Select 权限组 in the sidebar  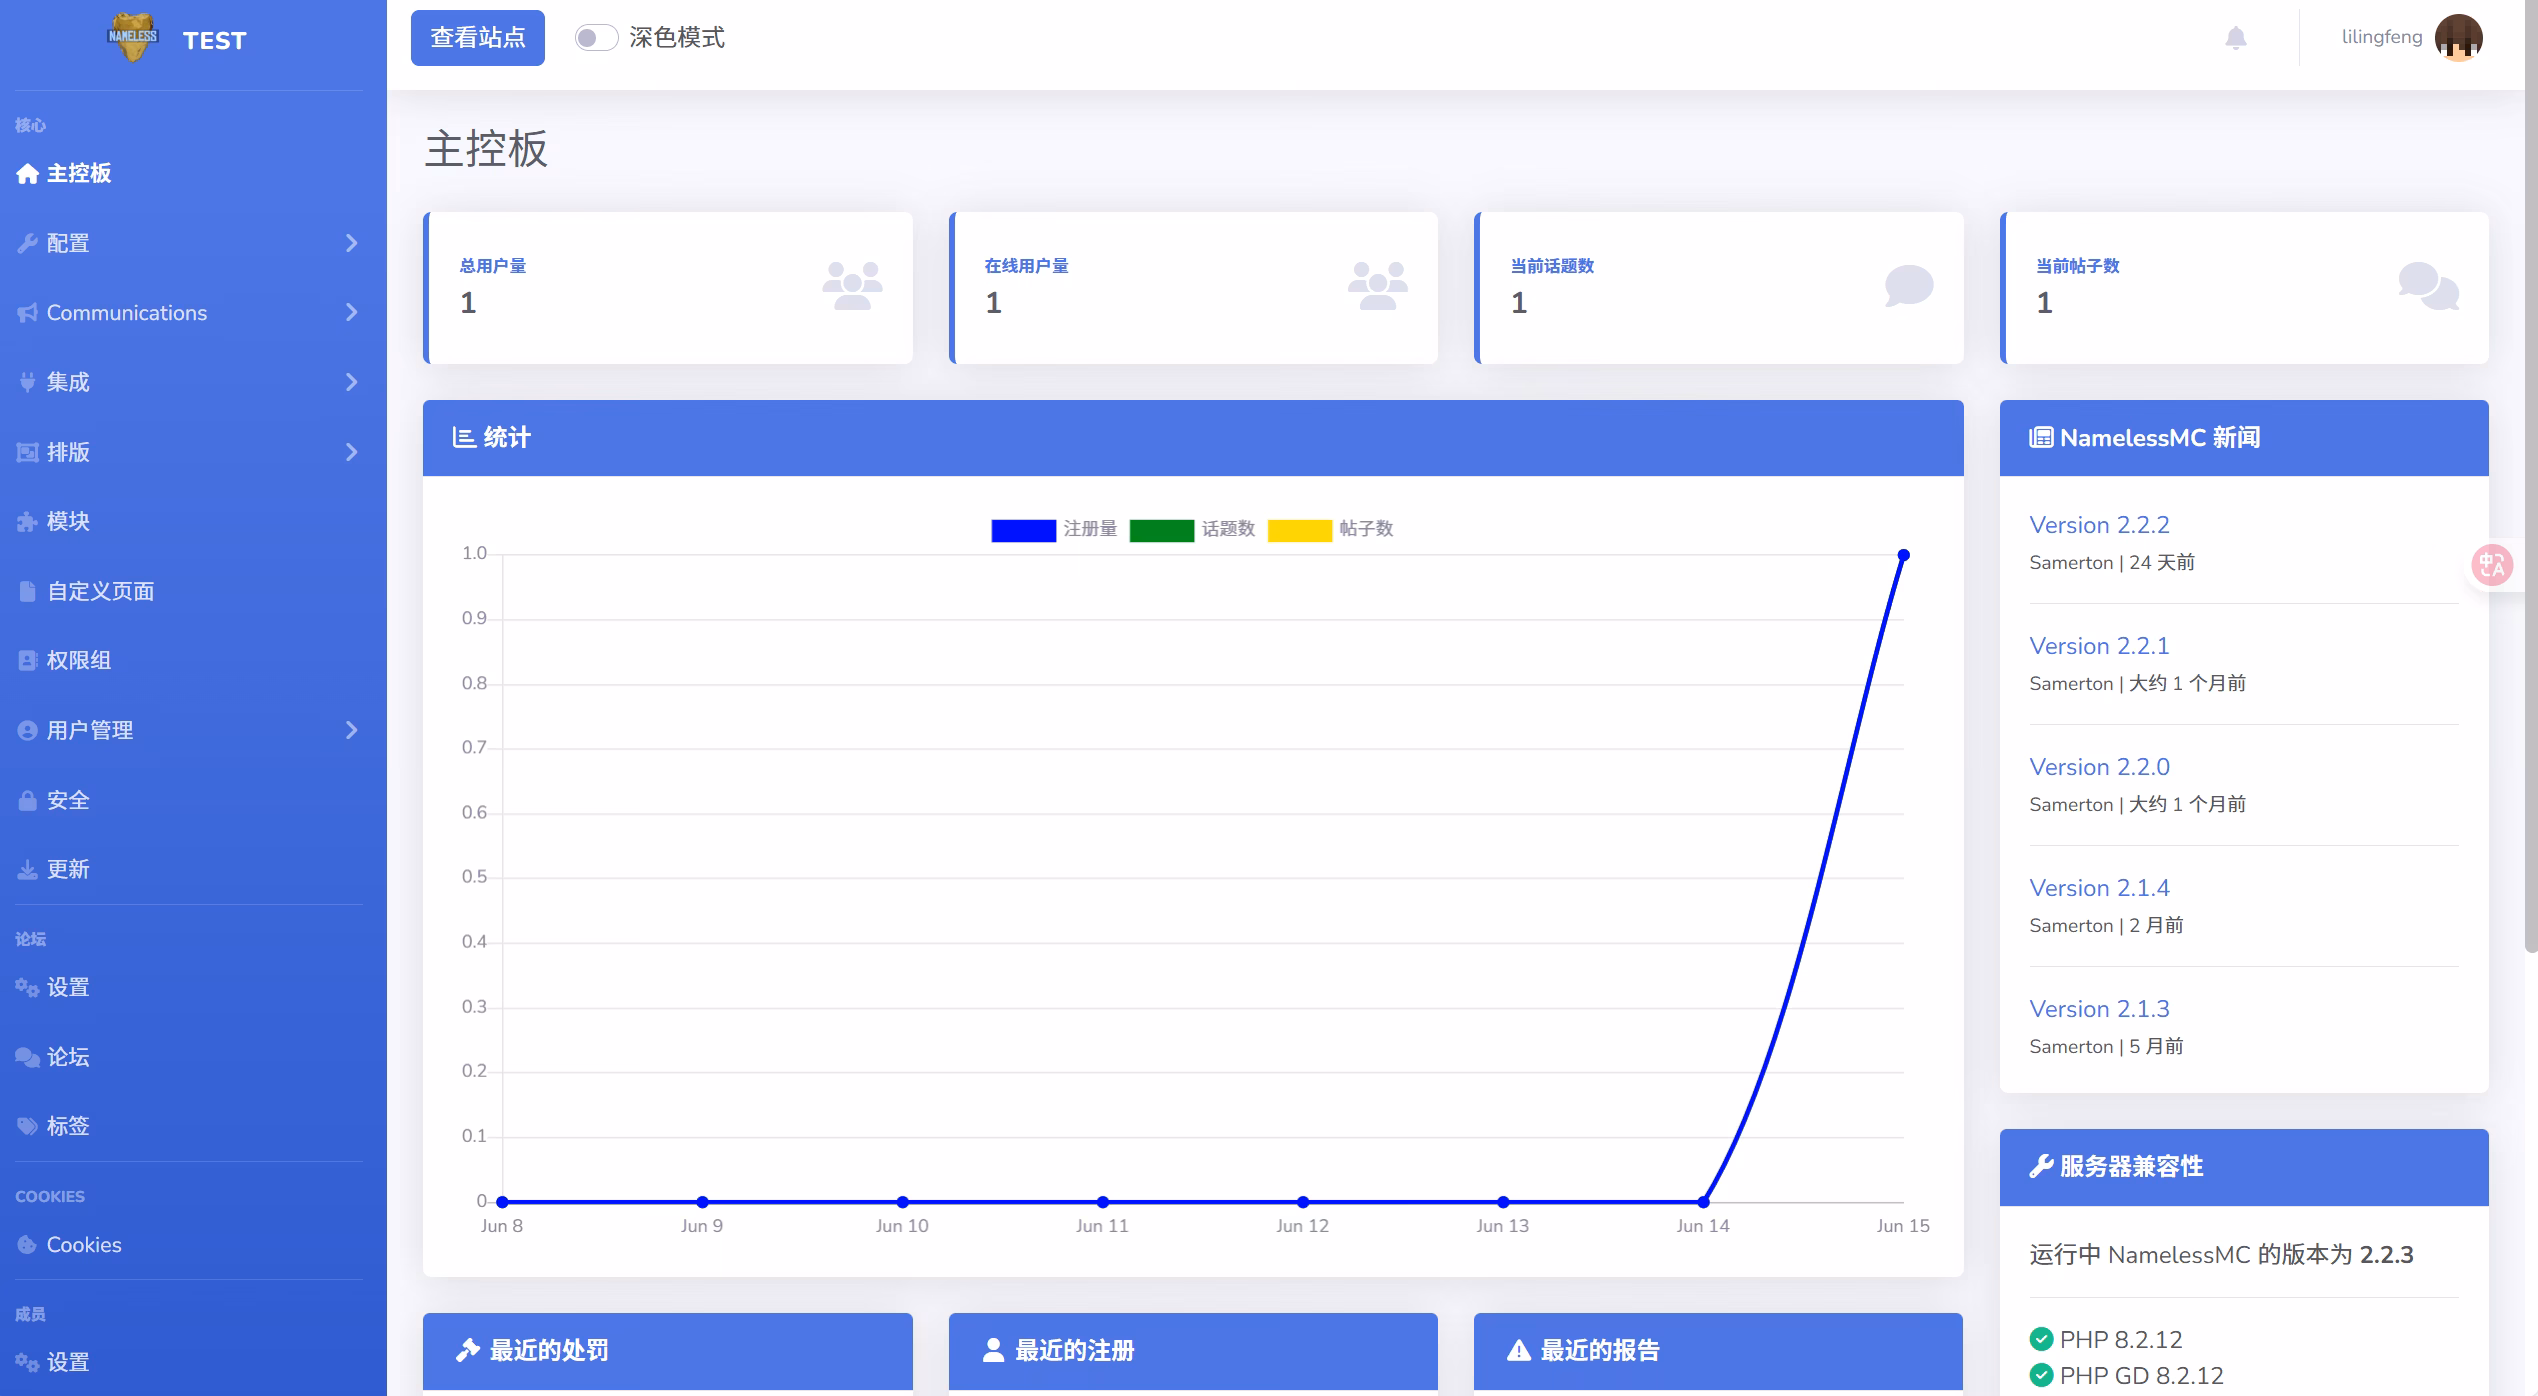tap(78, 660)
